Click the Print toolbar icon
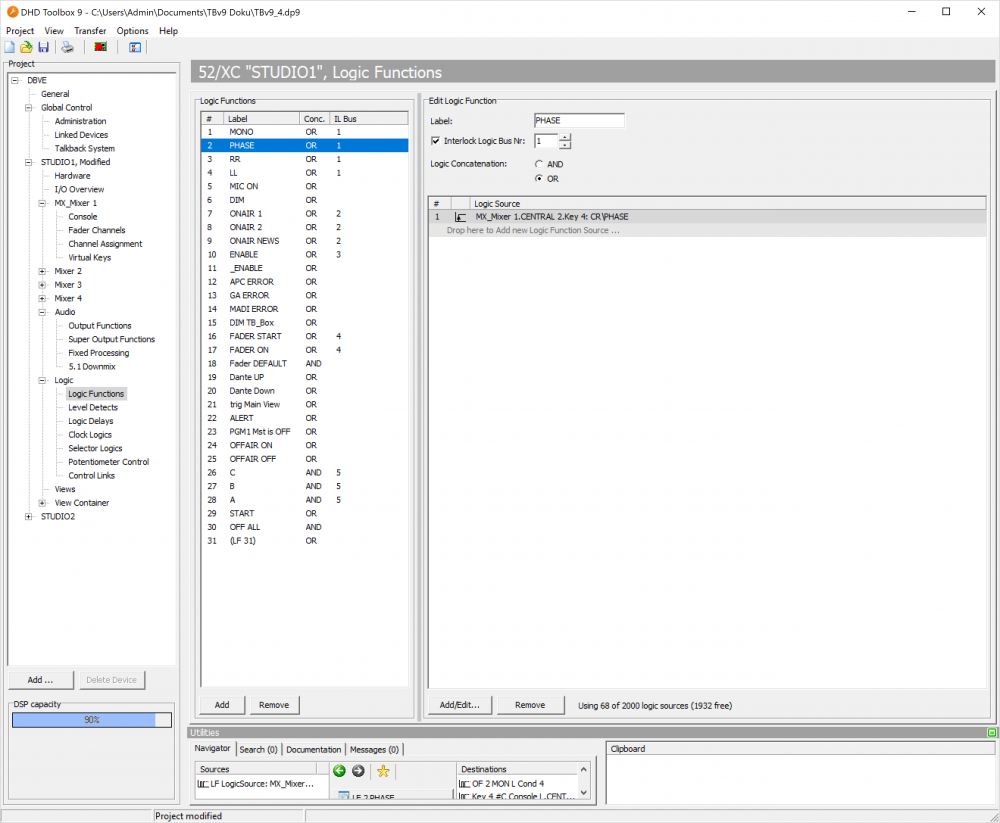The width and height of the screenshot is (1000, 823). click(67, 47)
